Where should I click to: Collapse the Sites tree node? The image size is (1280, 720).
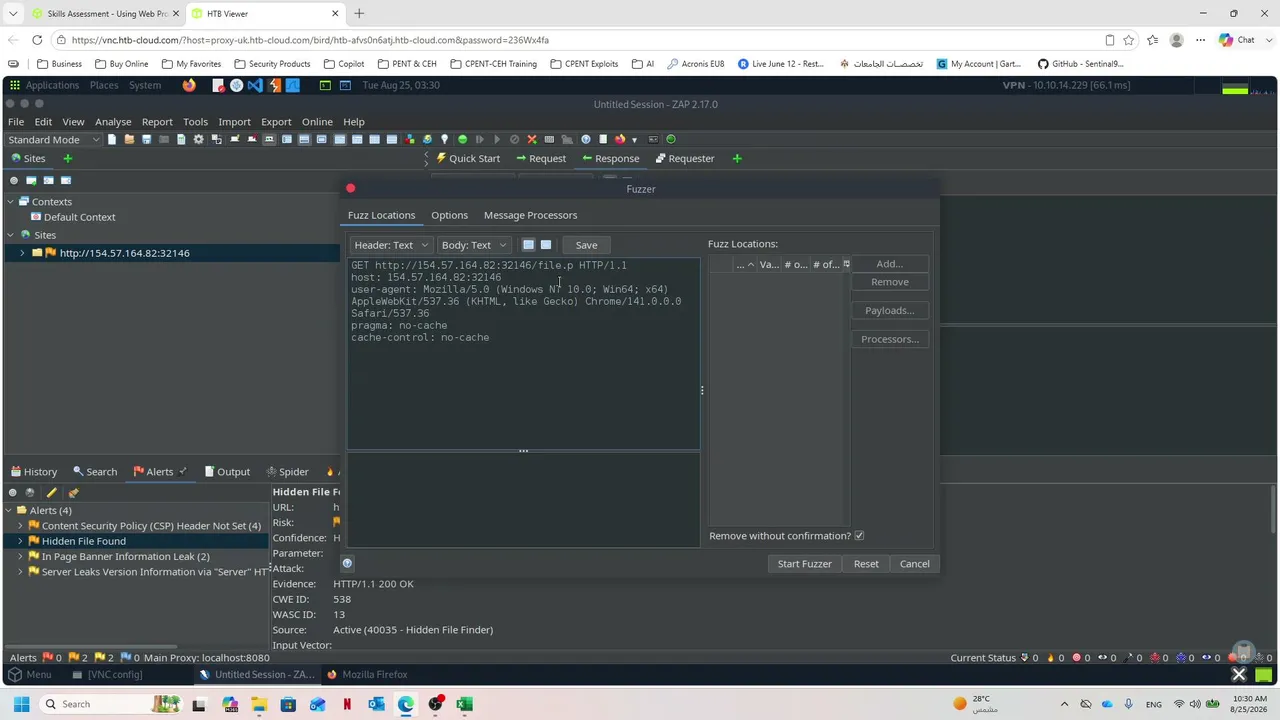pyautogui.click(x=10, y=235)
